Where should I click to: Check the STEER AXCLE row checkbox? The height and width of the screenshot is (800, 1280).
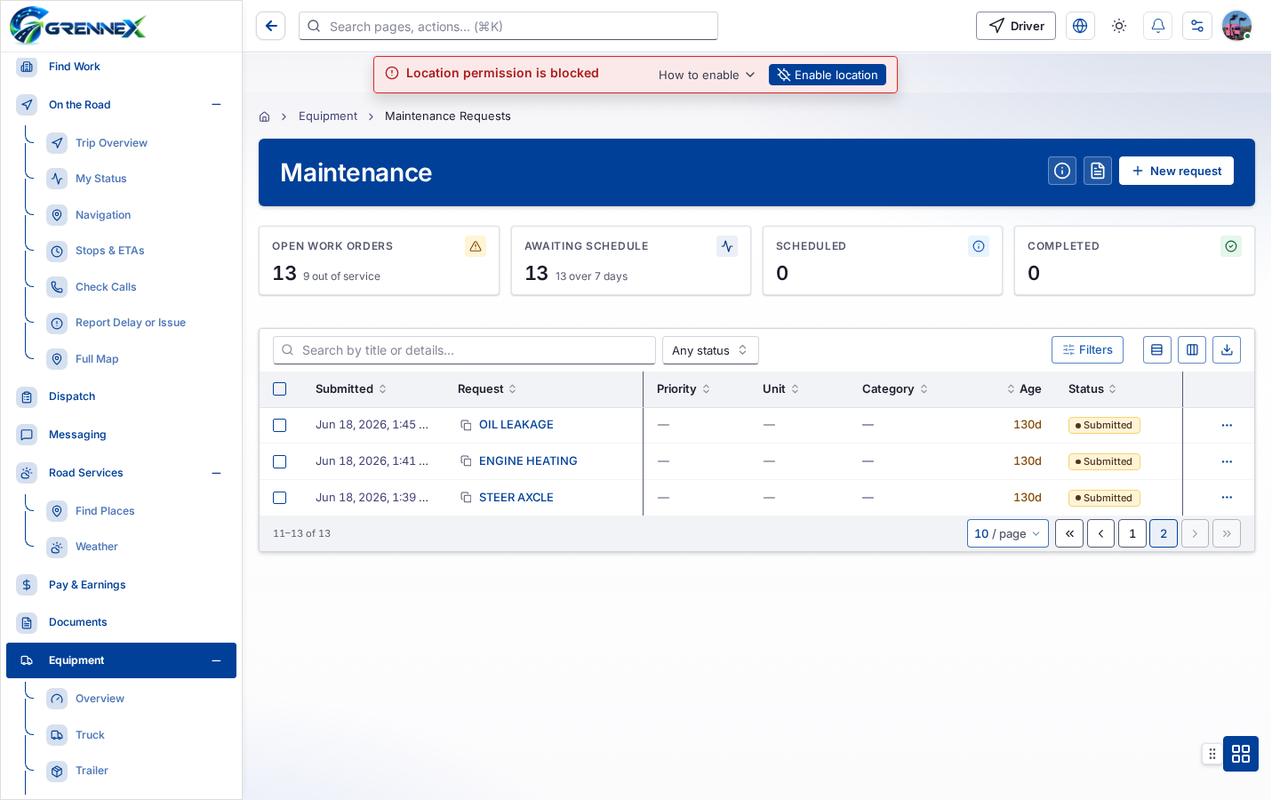point(280,498)
